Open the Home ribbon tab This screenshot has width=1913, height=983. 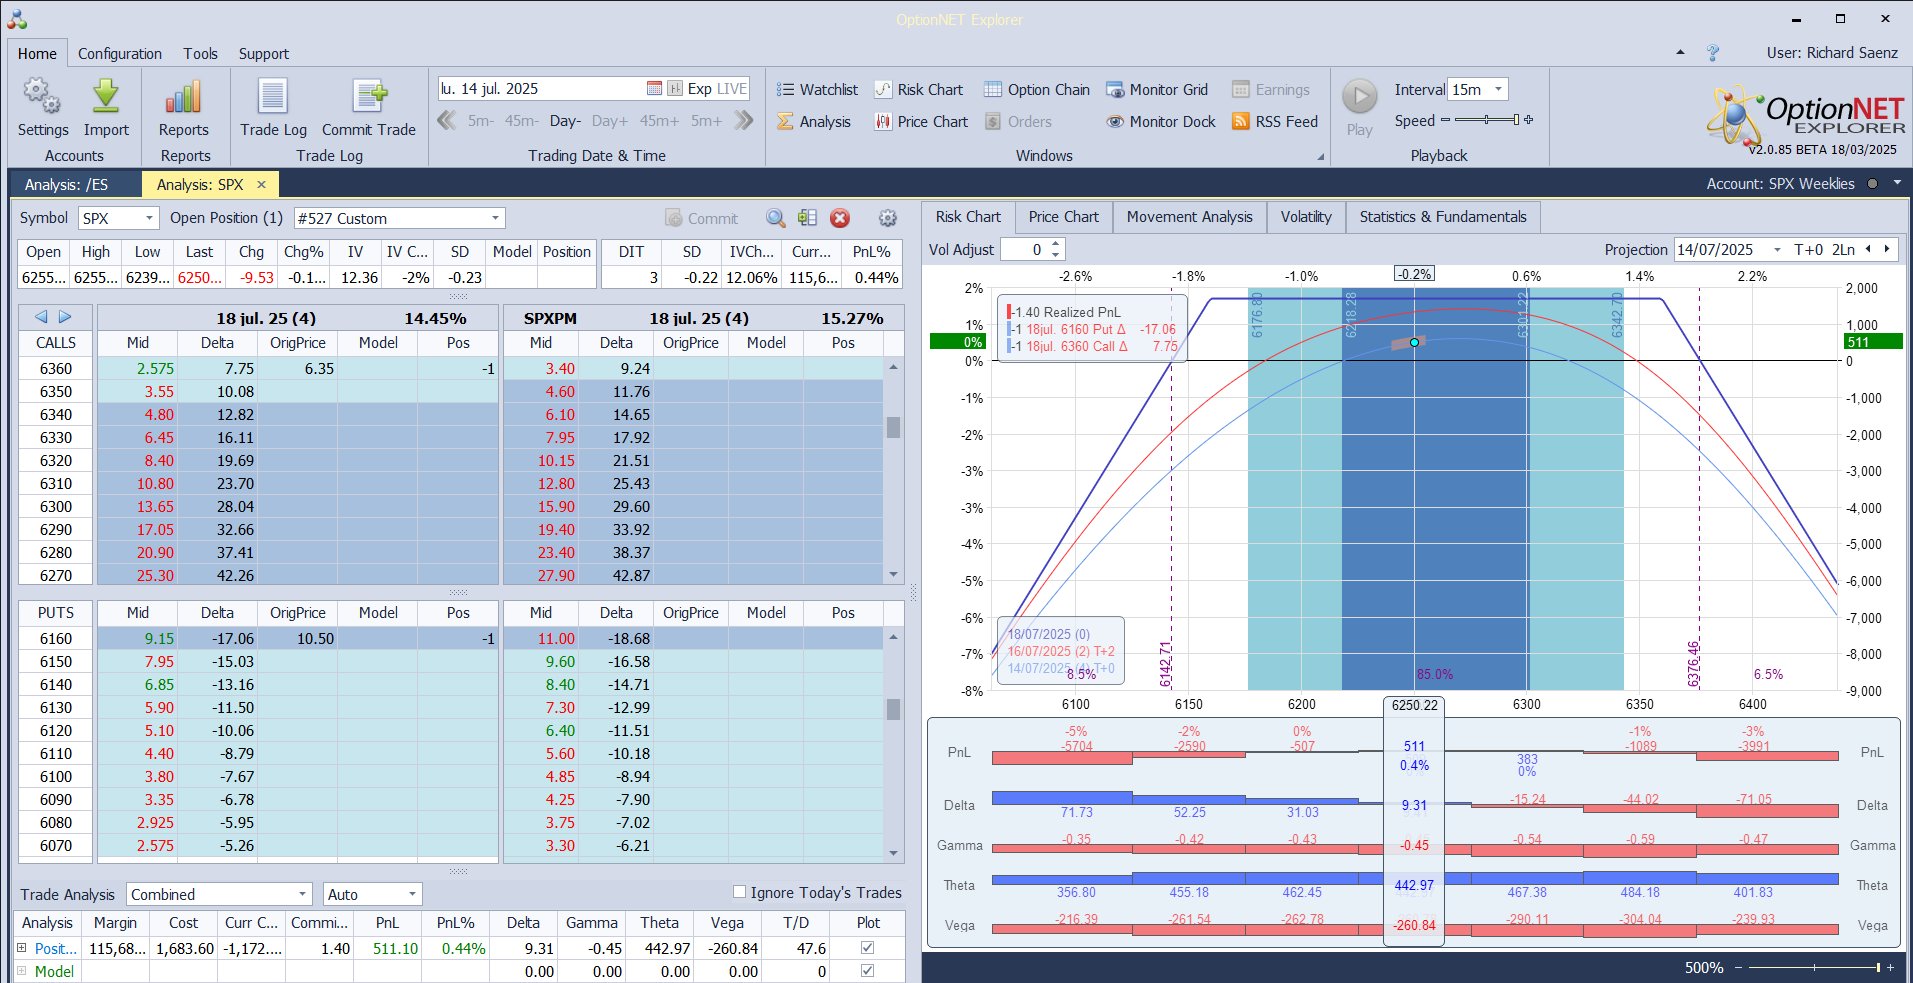(37, 54)
